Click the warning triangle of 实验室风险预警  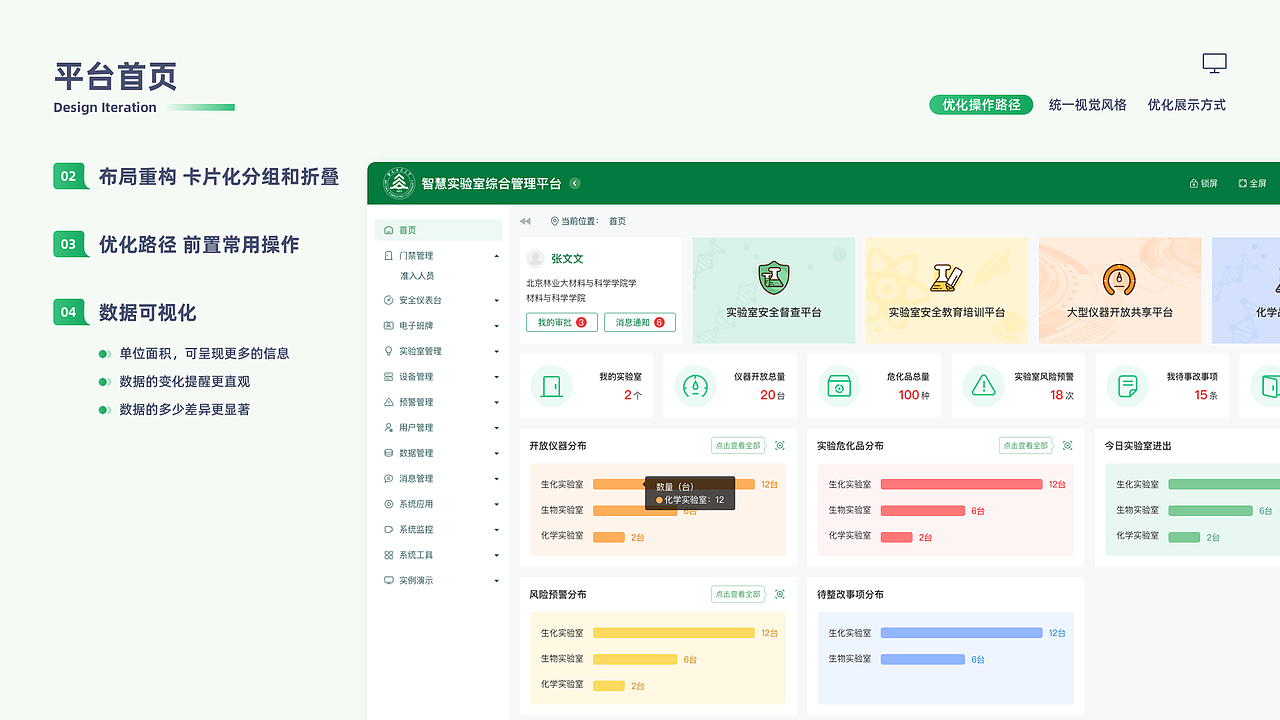point(983,385)
